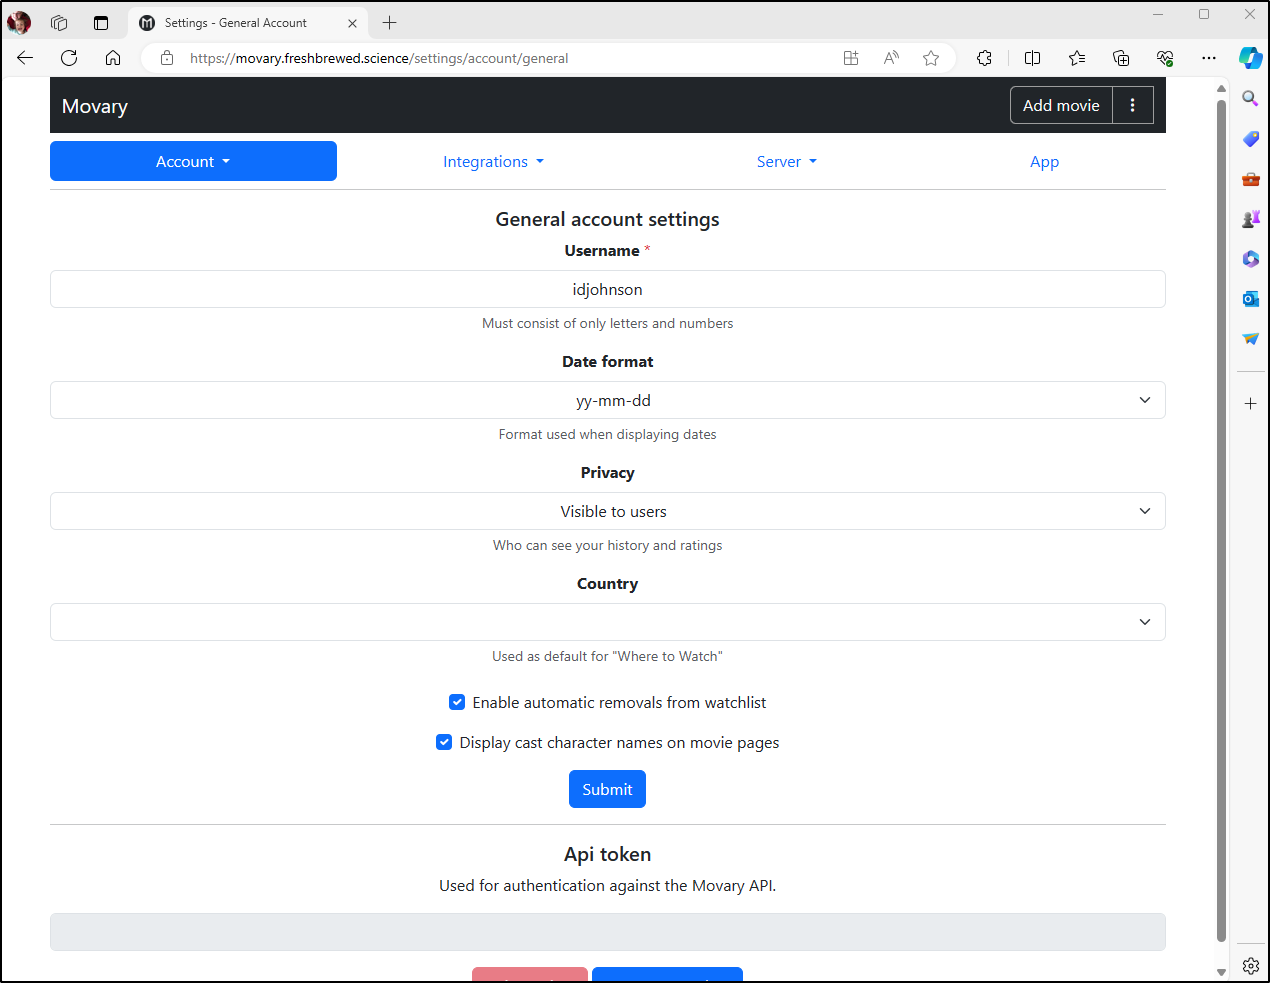The image size is (1270, 983).
Task: Click the Movary brand logo link
Action: click(95, 106)
